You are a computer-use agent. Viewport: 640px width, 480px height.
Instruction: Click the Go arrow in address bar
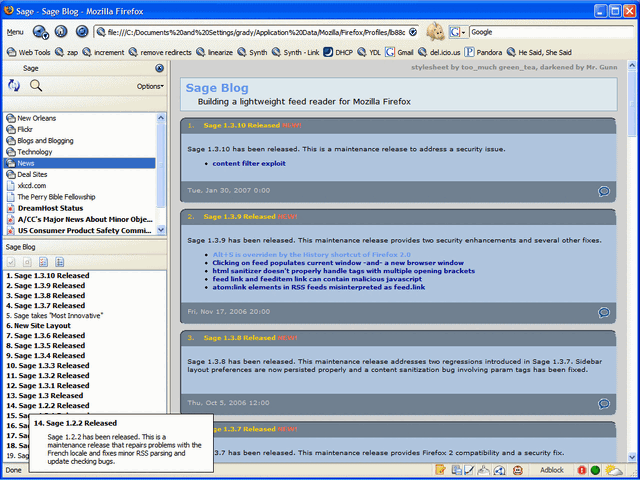(x=413, y=32)
